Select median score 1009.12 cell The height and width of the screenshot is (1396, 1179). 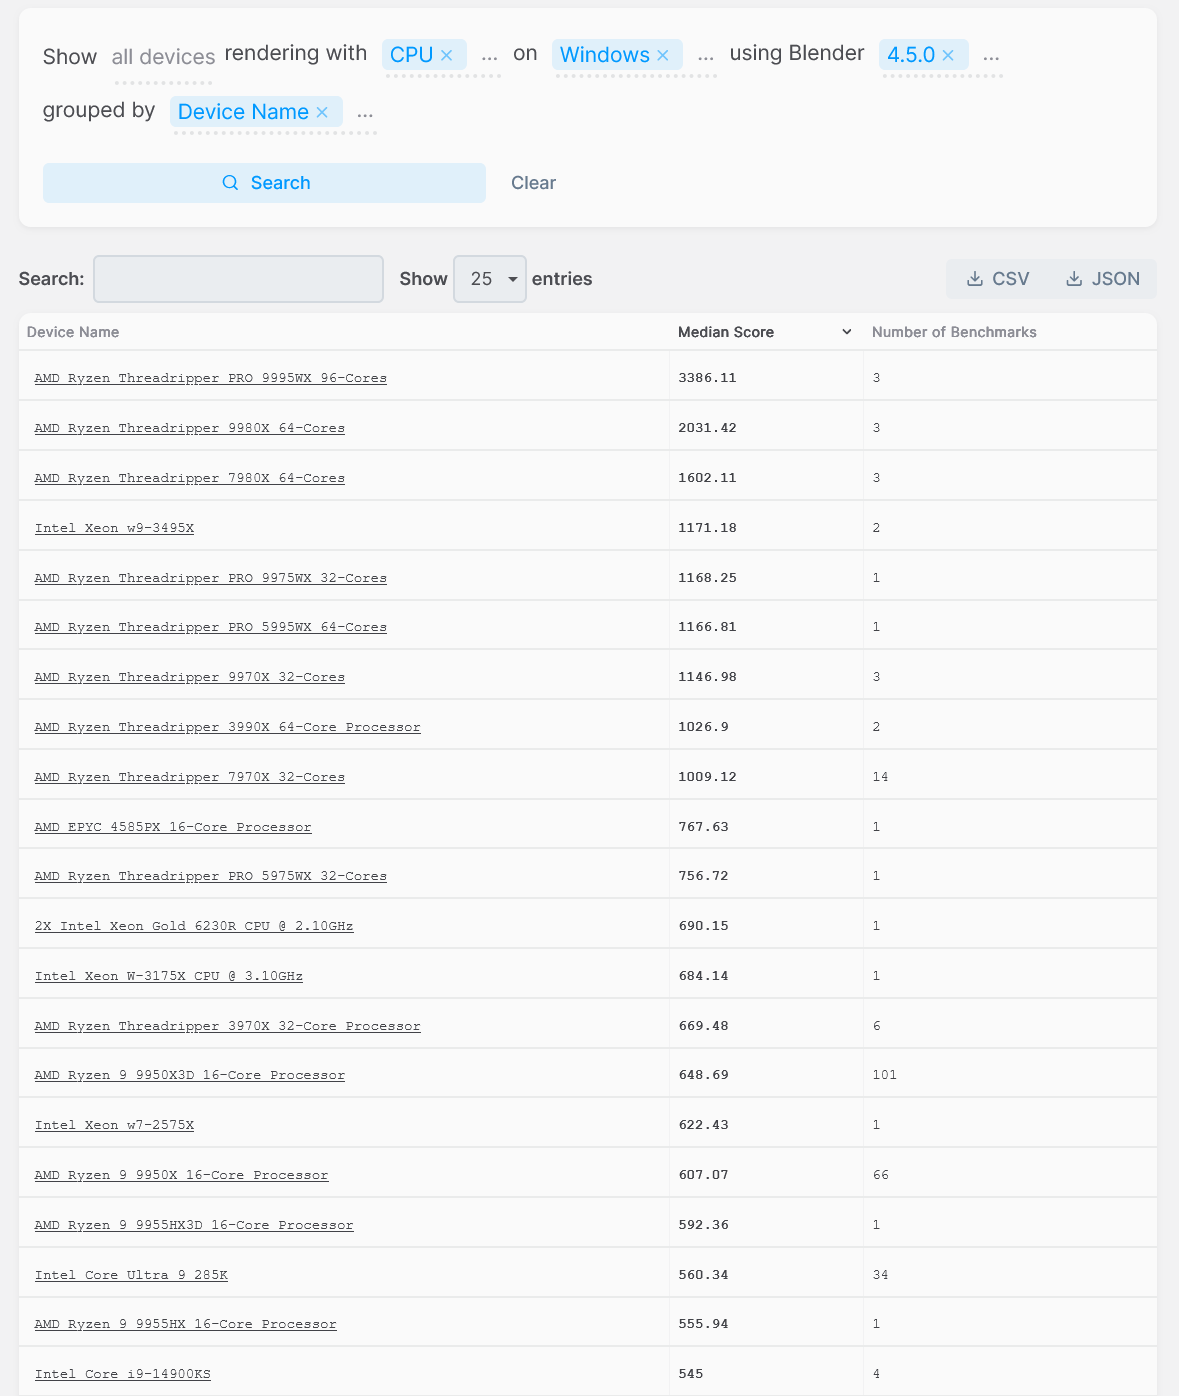767,777
